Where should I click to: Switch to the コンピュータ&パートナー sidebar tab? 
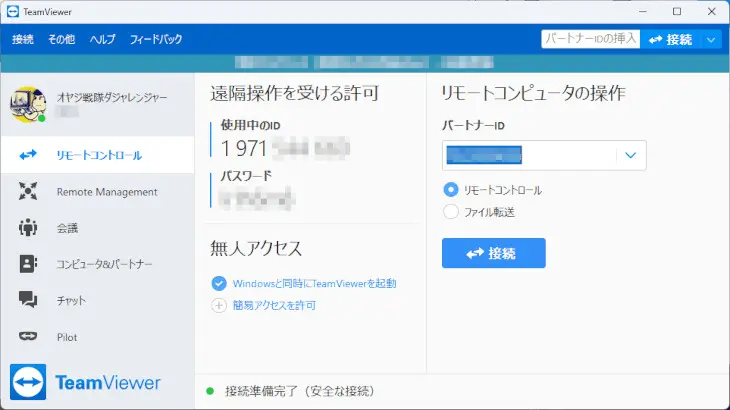tap(97, 264)
